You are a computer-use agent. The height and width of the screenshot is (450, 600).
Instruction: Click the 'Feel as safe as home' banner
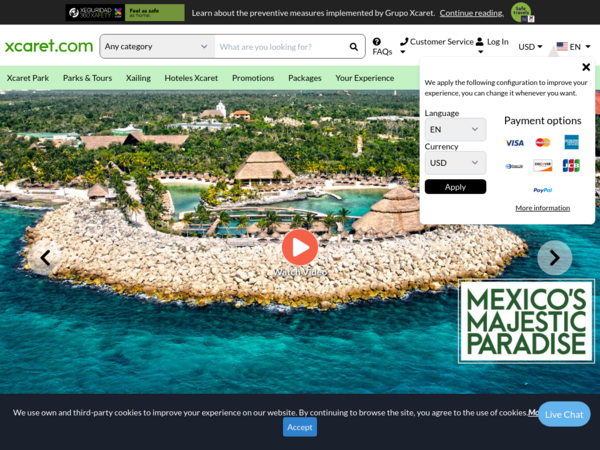155,13
